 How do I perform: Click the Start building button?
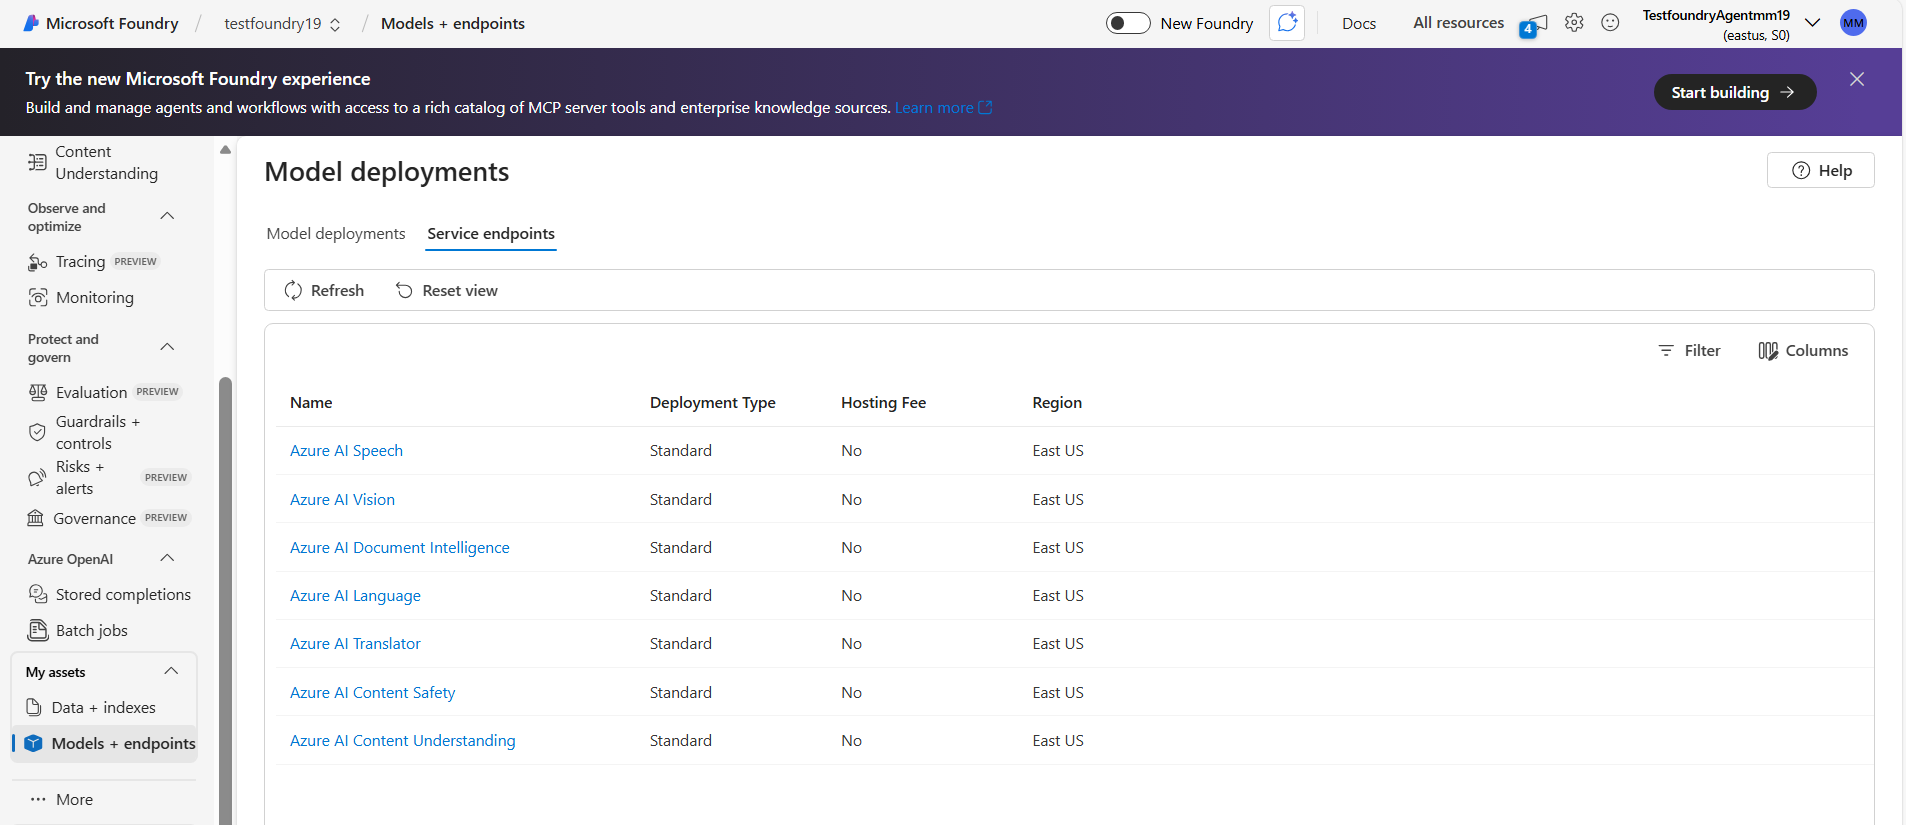1734,92
